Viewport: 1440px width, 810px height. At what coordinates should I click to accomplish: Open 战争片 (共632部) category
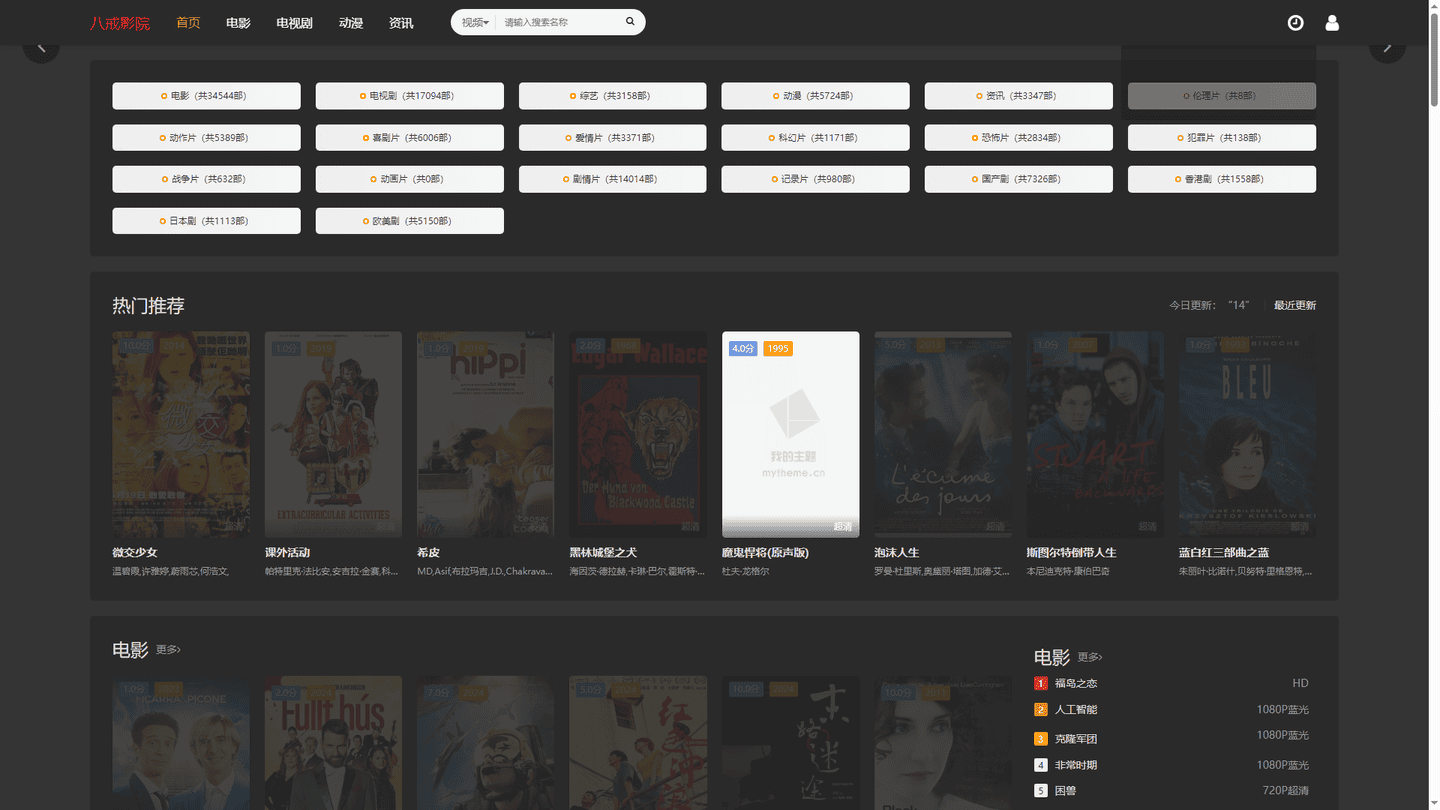pyautogui.click(x=206, y=179)
